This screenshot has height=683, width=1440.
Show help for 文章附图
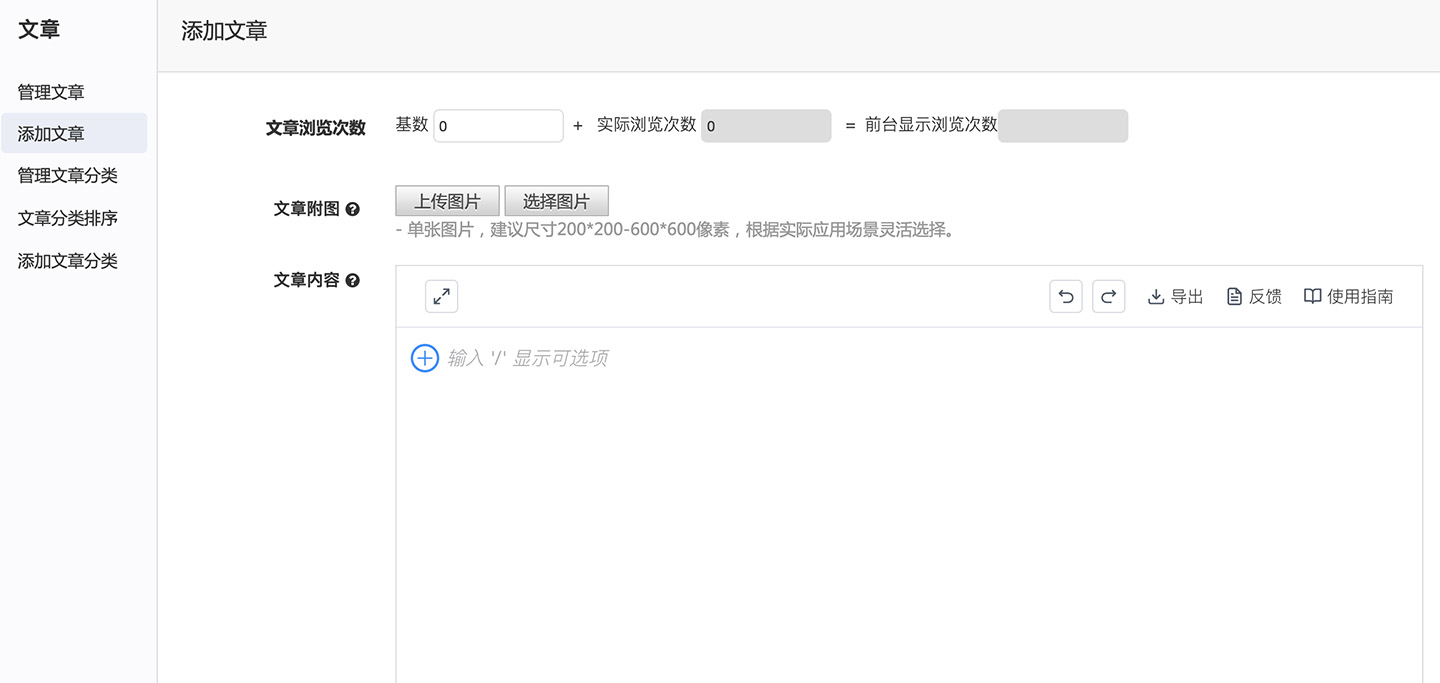pyautogui.click(x=352, y=210)
